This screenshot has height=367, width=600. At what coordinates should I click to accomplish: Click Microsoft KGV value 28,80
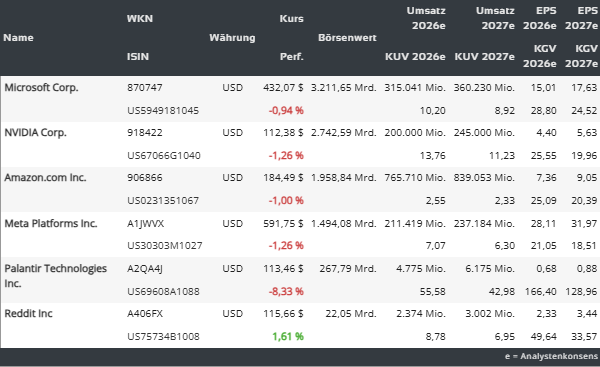[543, 111]
